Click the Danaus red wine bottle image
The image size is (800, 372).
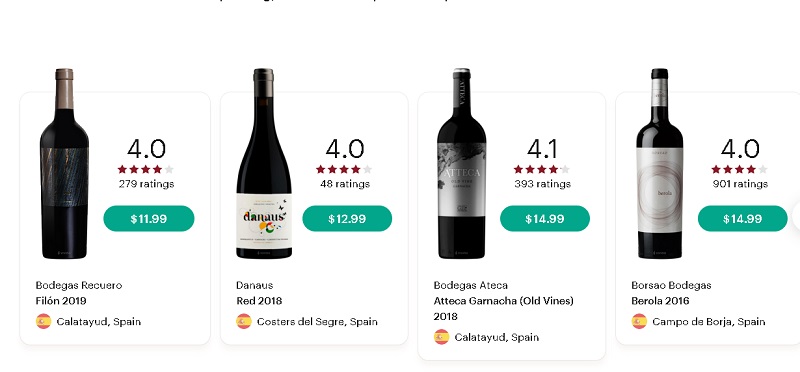[x=264, y=163]
